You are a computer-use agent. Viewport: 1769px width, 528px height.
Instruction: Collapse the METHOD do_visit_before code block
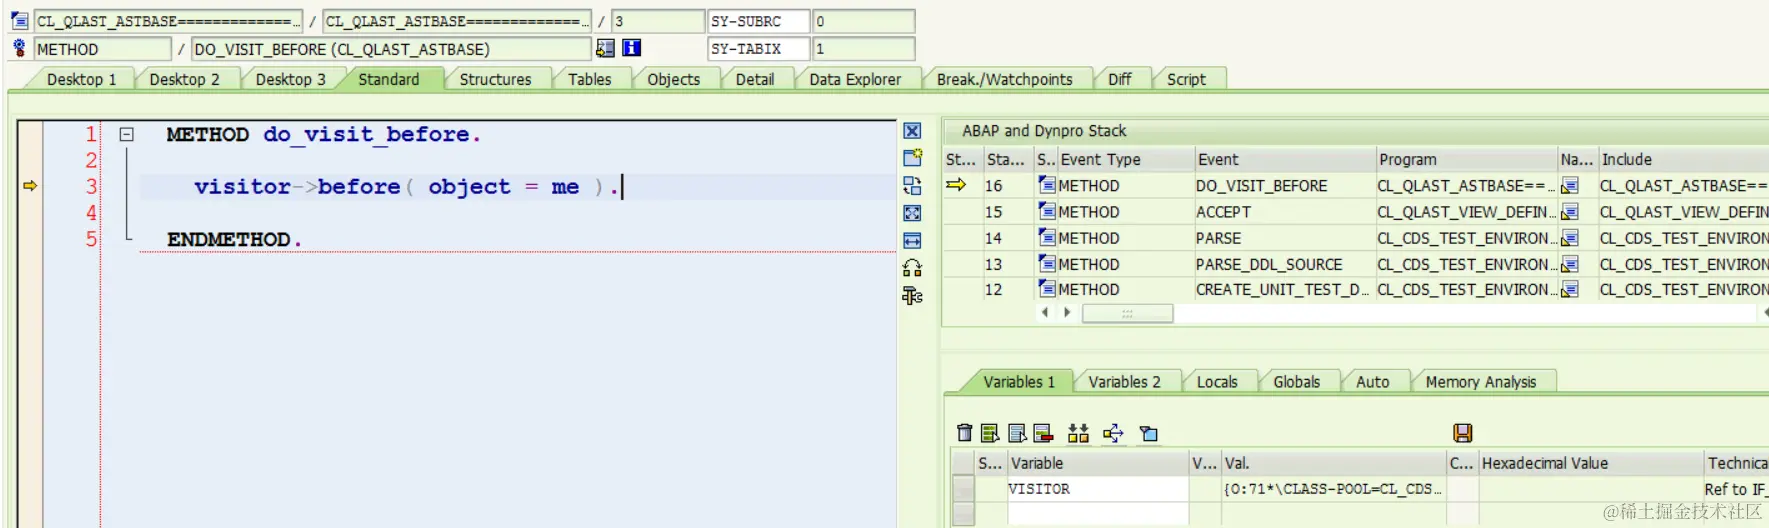pos(127,134)
